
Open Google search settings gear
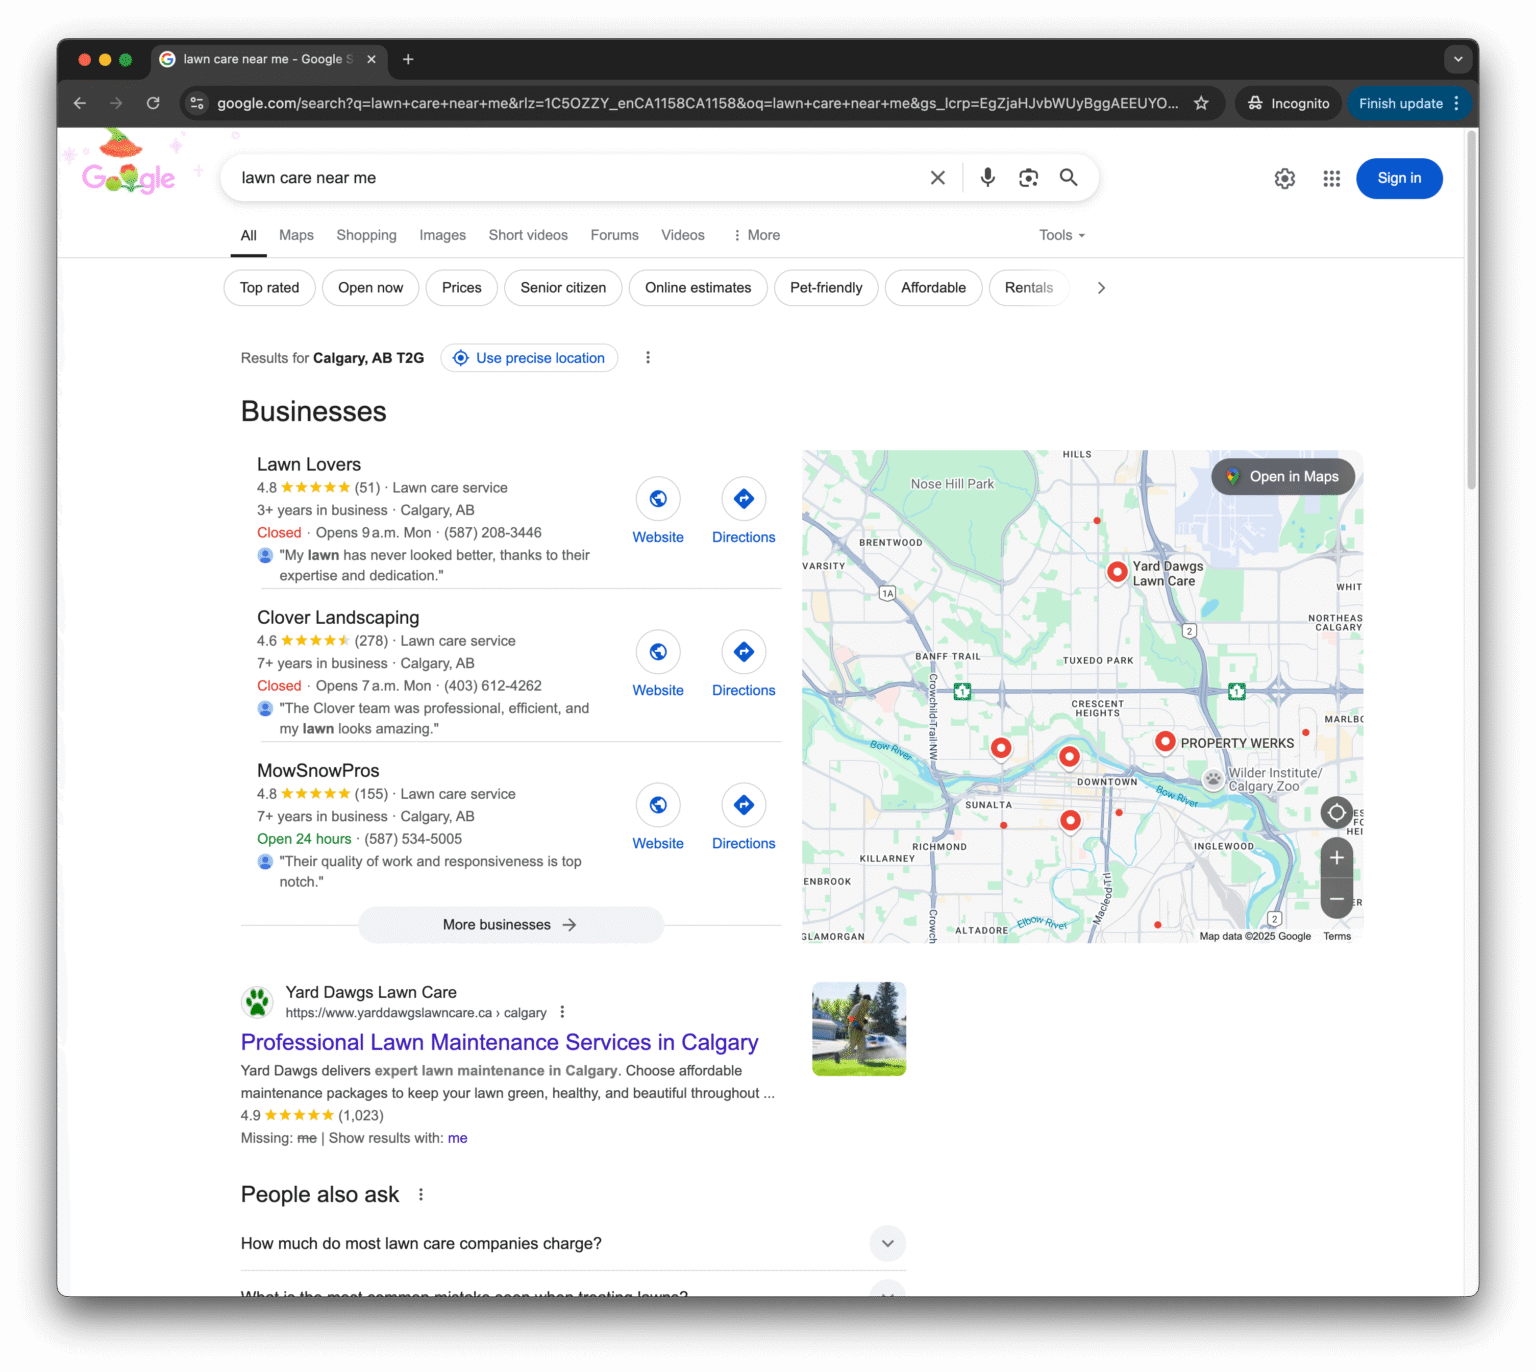point(1284,179)
